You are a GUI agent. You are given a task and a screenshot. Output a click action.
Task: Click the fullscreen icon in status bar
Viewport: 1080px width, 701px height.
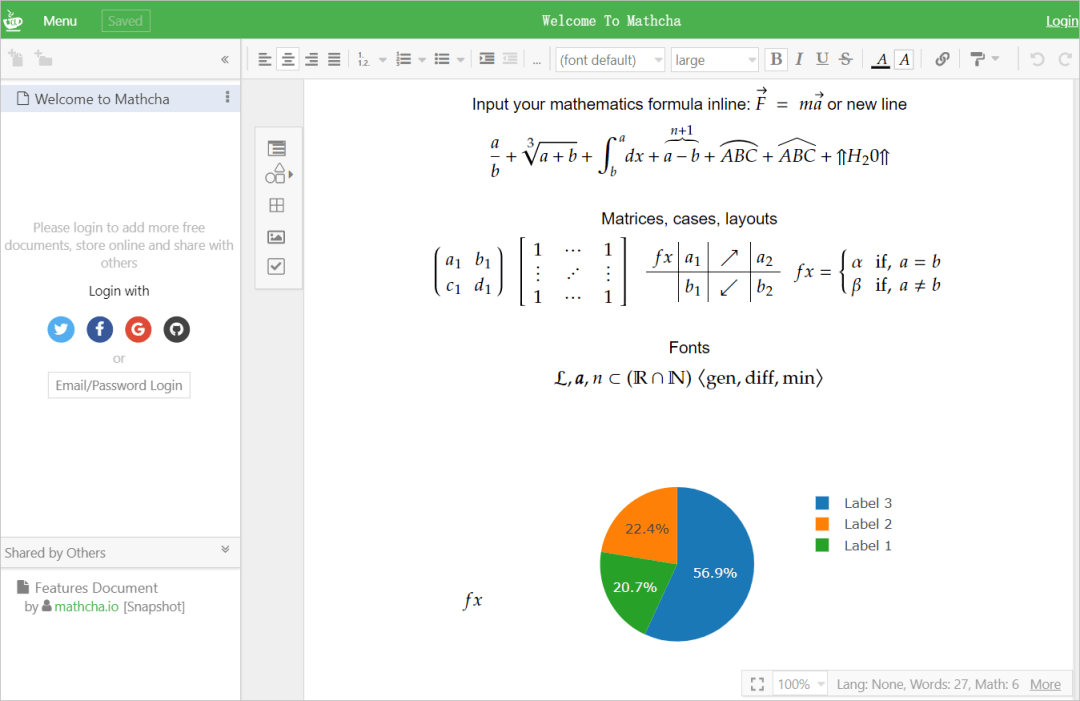[757, 684]
